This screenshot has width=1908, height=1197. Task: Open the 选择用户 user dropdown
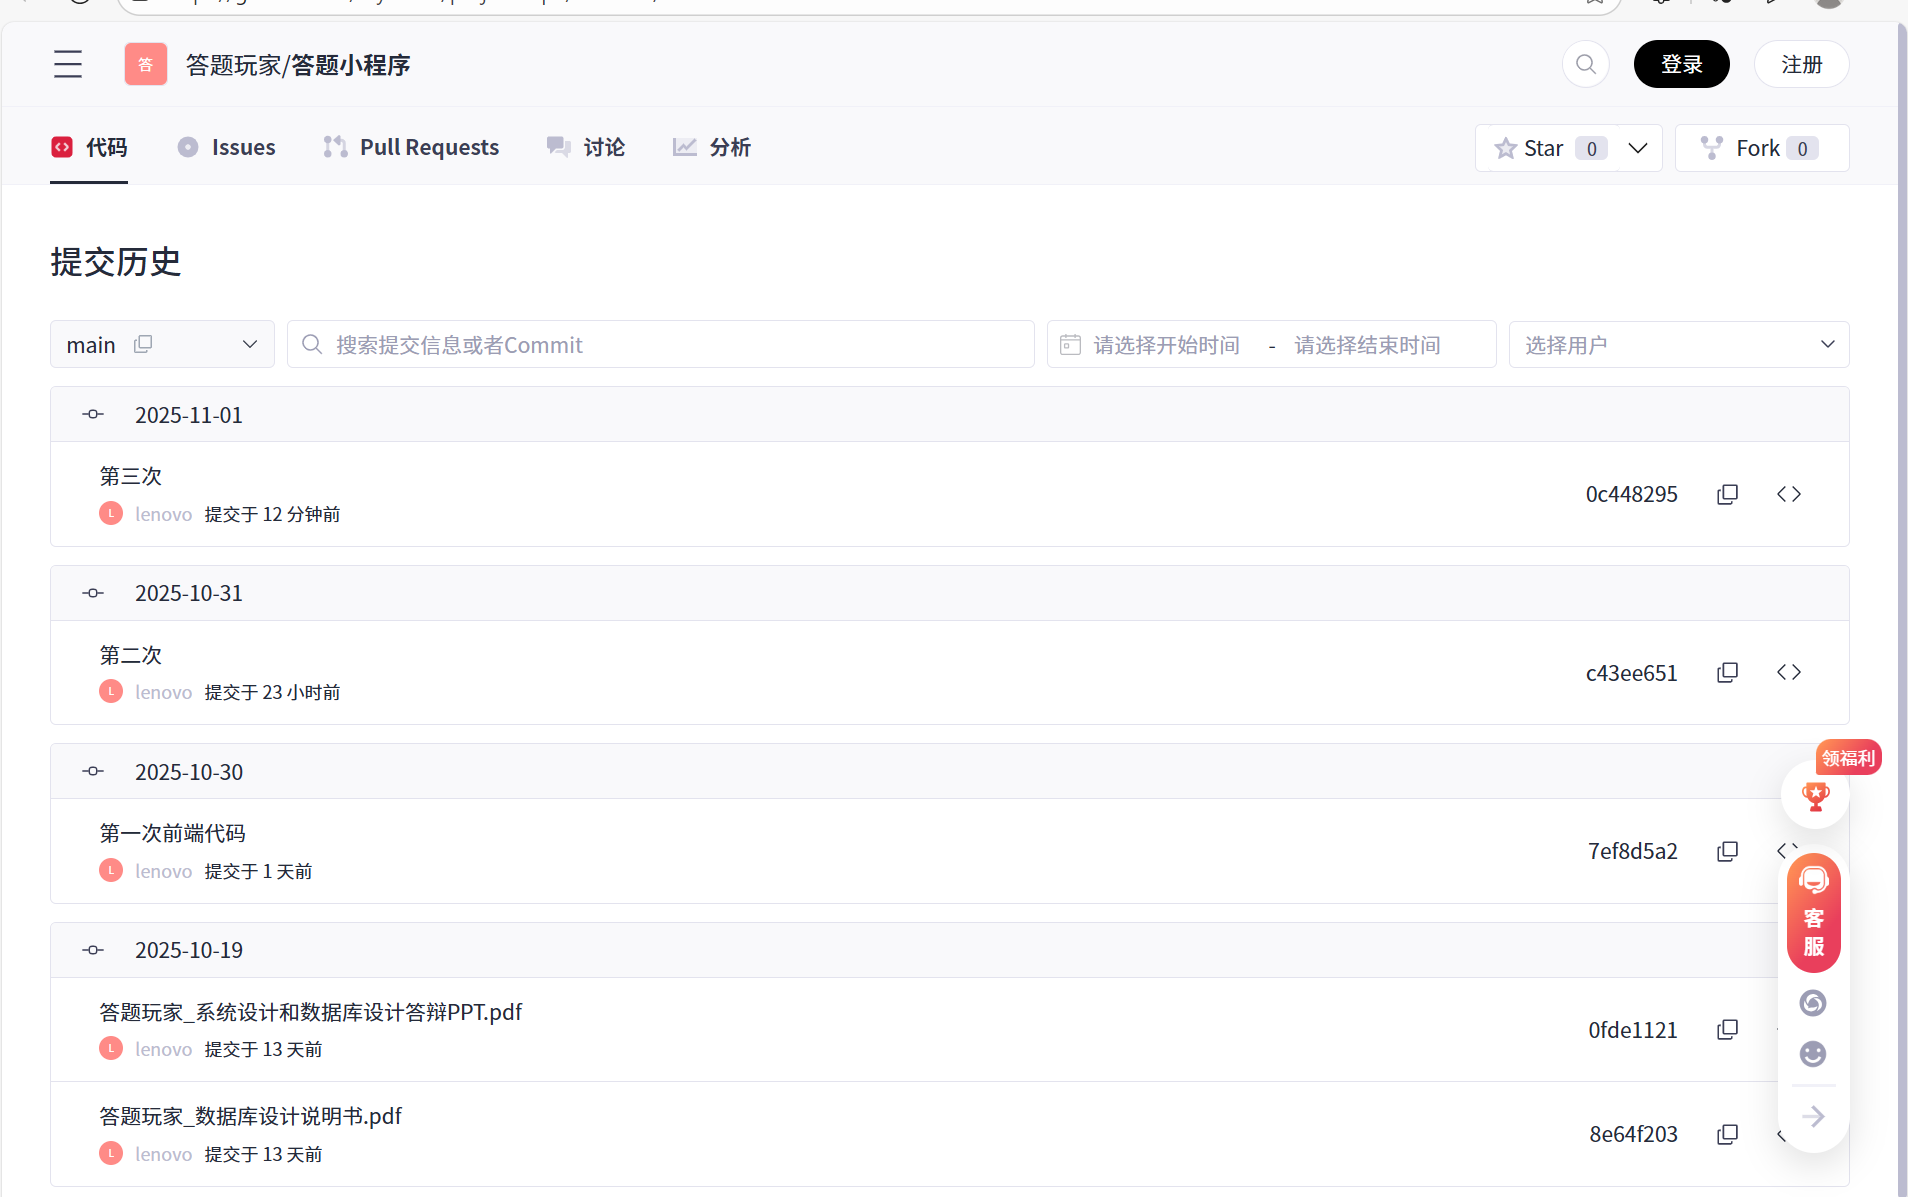pyautogui.click(x=1679, y=344)
